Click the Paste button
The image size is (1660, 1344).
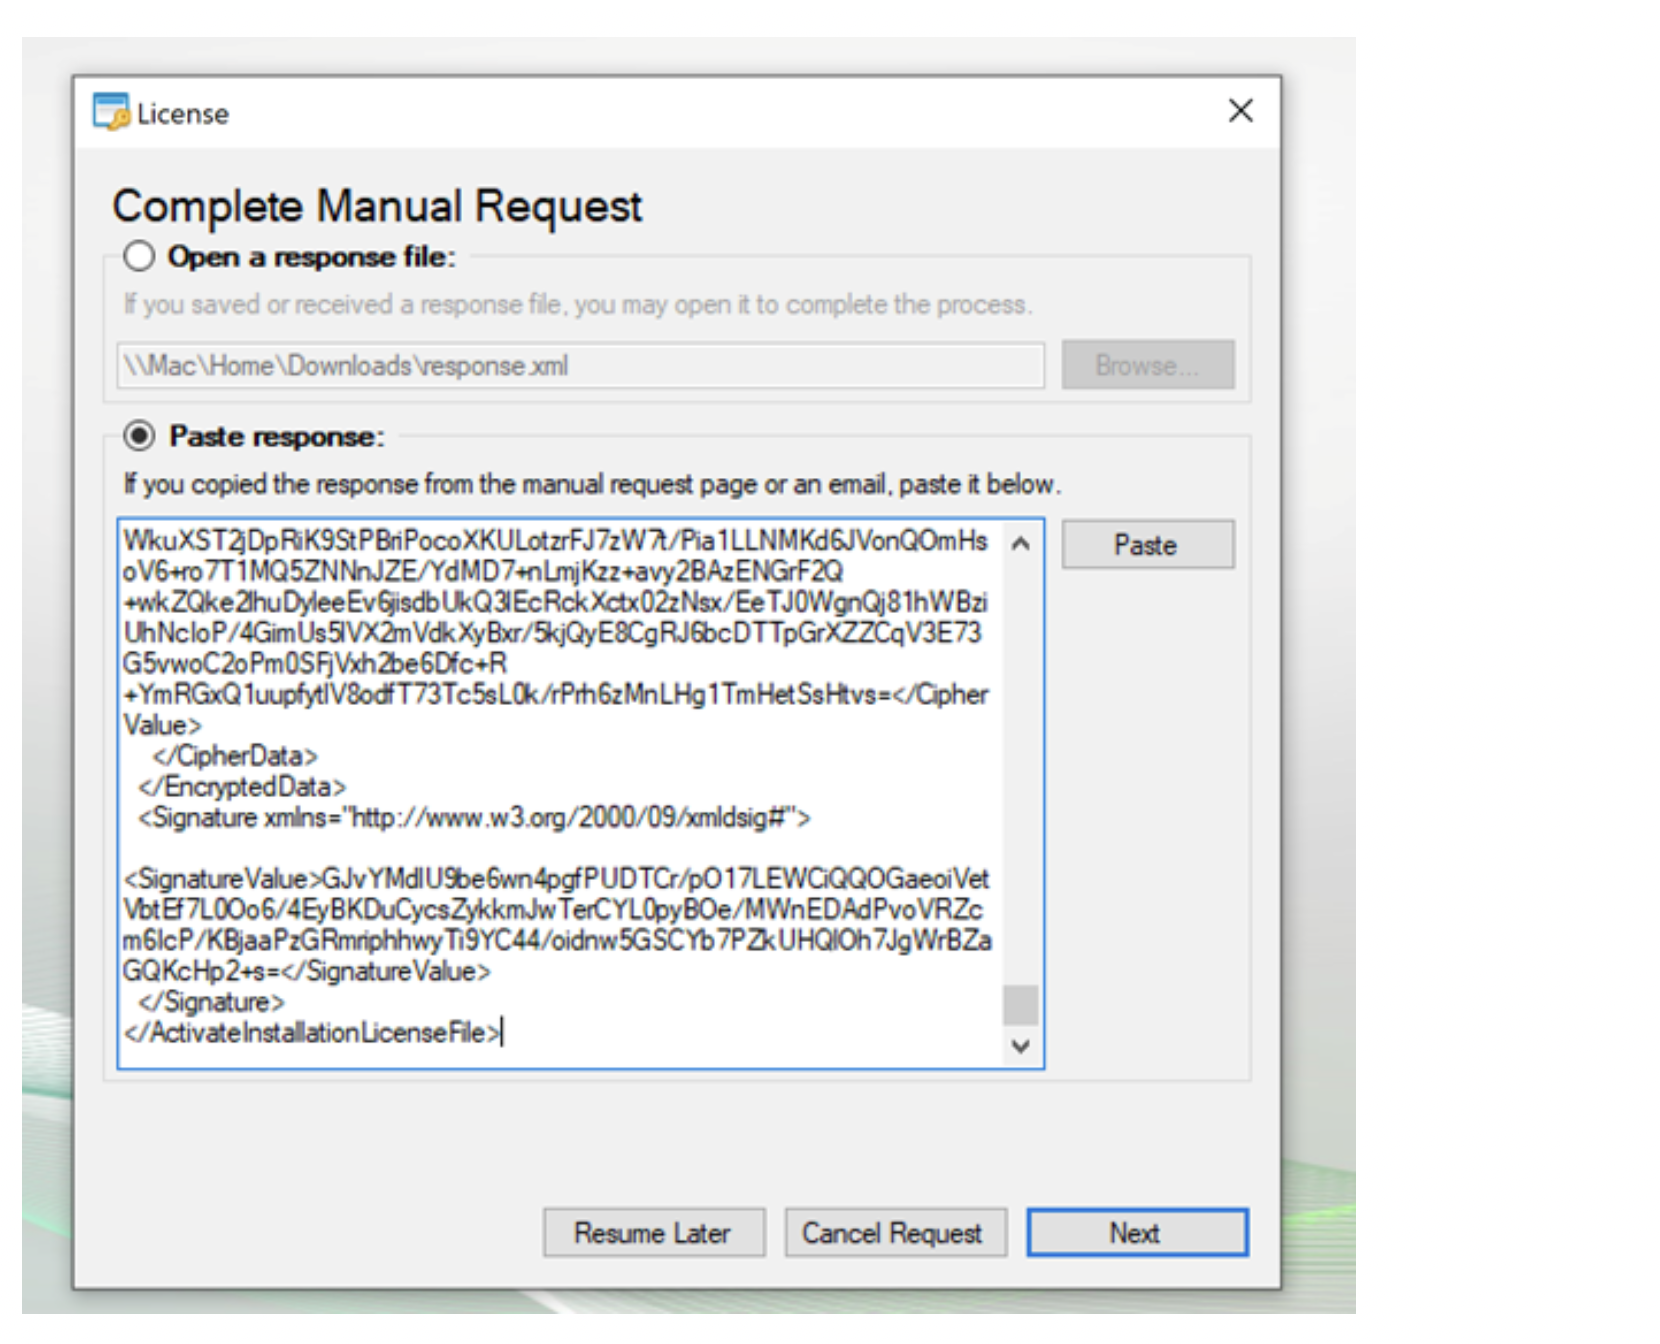[x=1146, y=544]
